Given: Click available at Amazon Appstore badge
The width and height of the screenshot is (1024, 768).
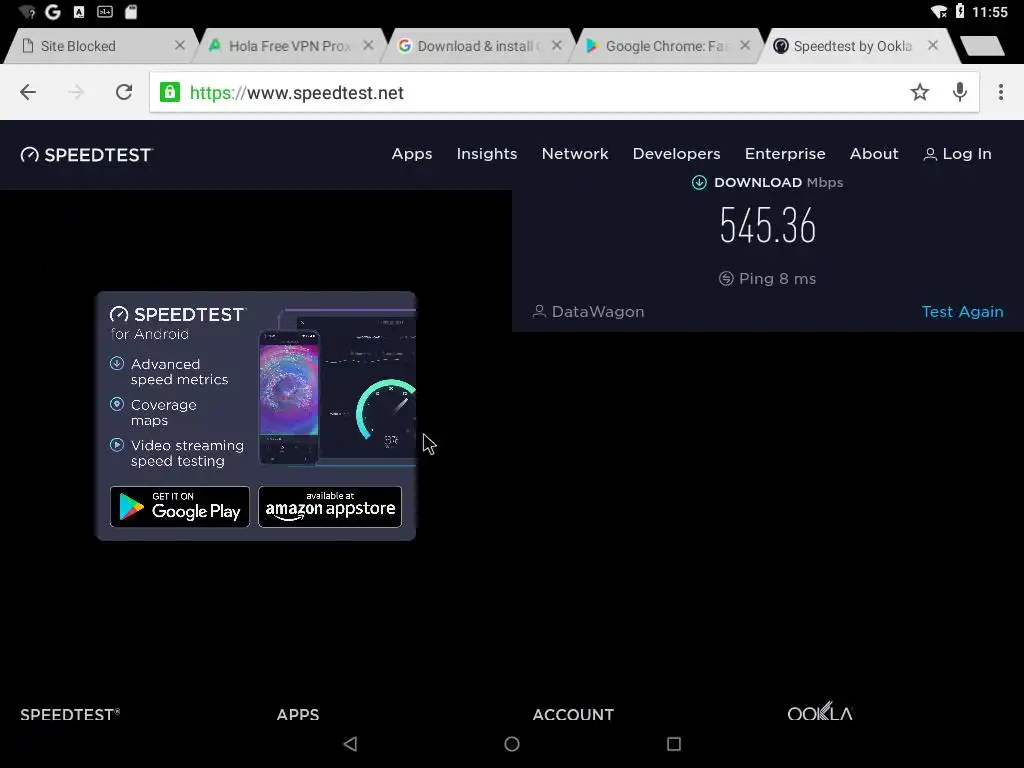Looking at the screenshot, I should coord(330,507).
